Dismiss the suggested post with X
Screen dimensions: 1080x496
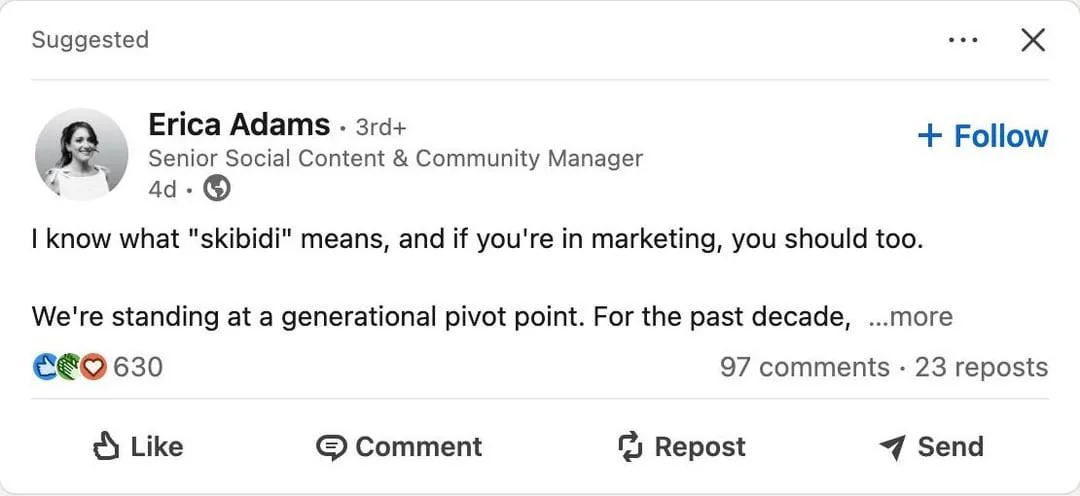pos(1033,40)
